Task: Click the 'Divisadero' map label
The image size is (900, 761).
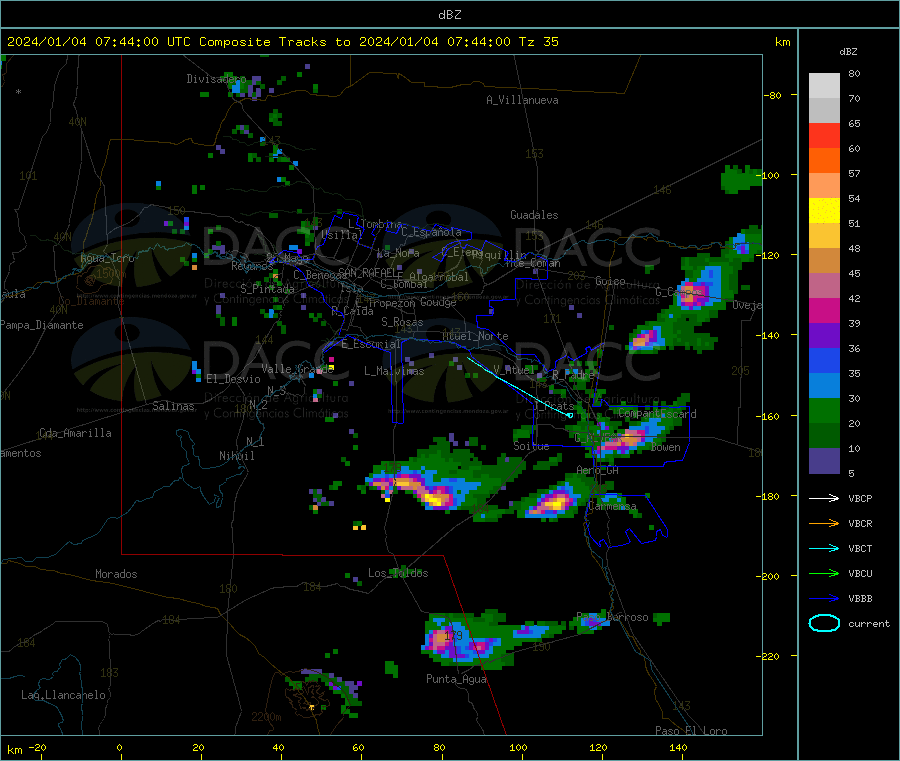Action: pos(216,79)
